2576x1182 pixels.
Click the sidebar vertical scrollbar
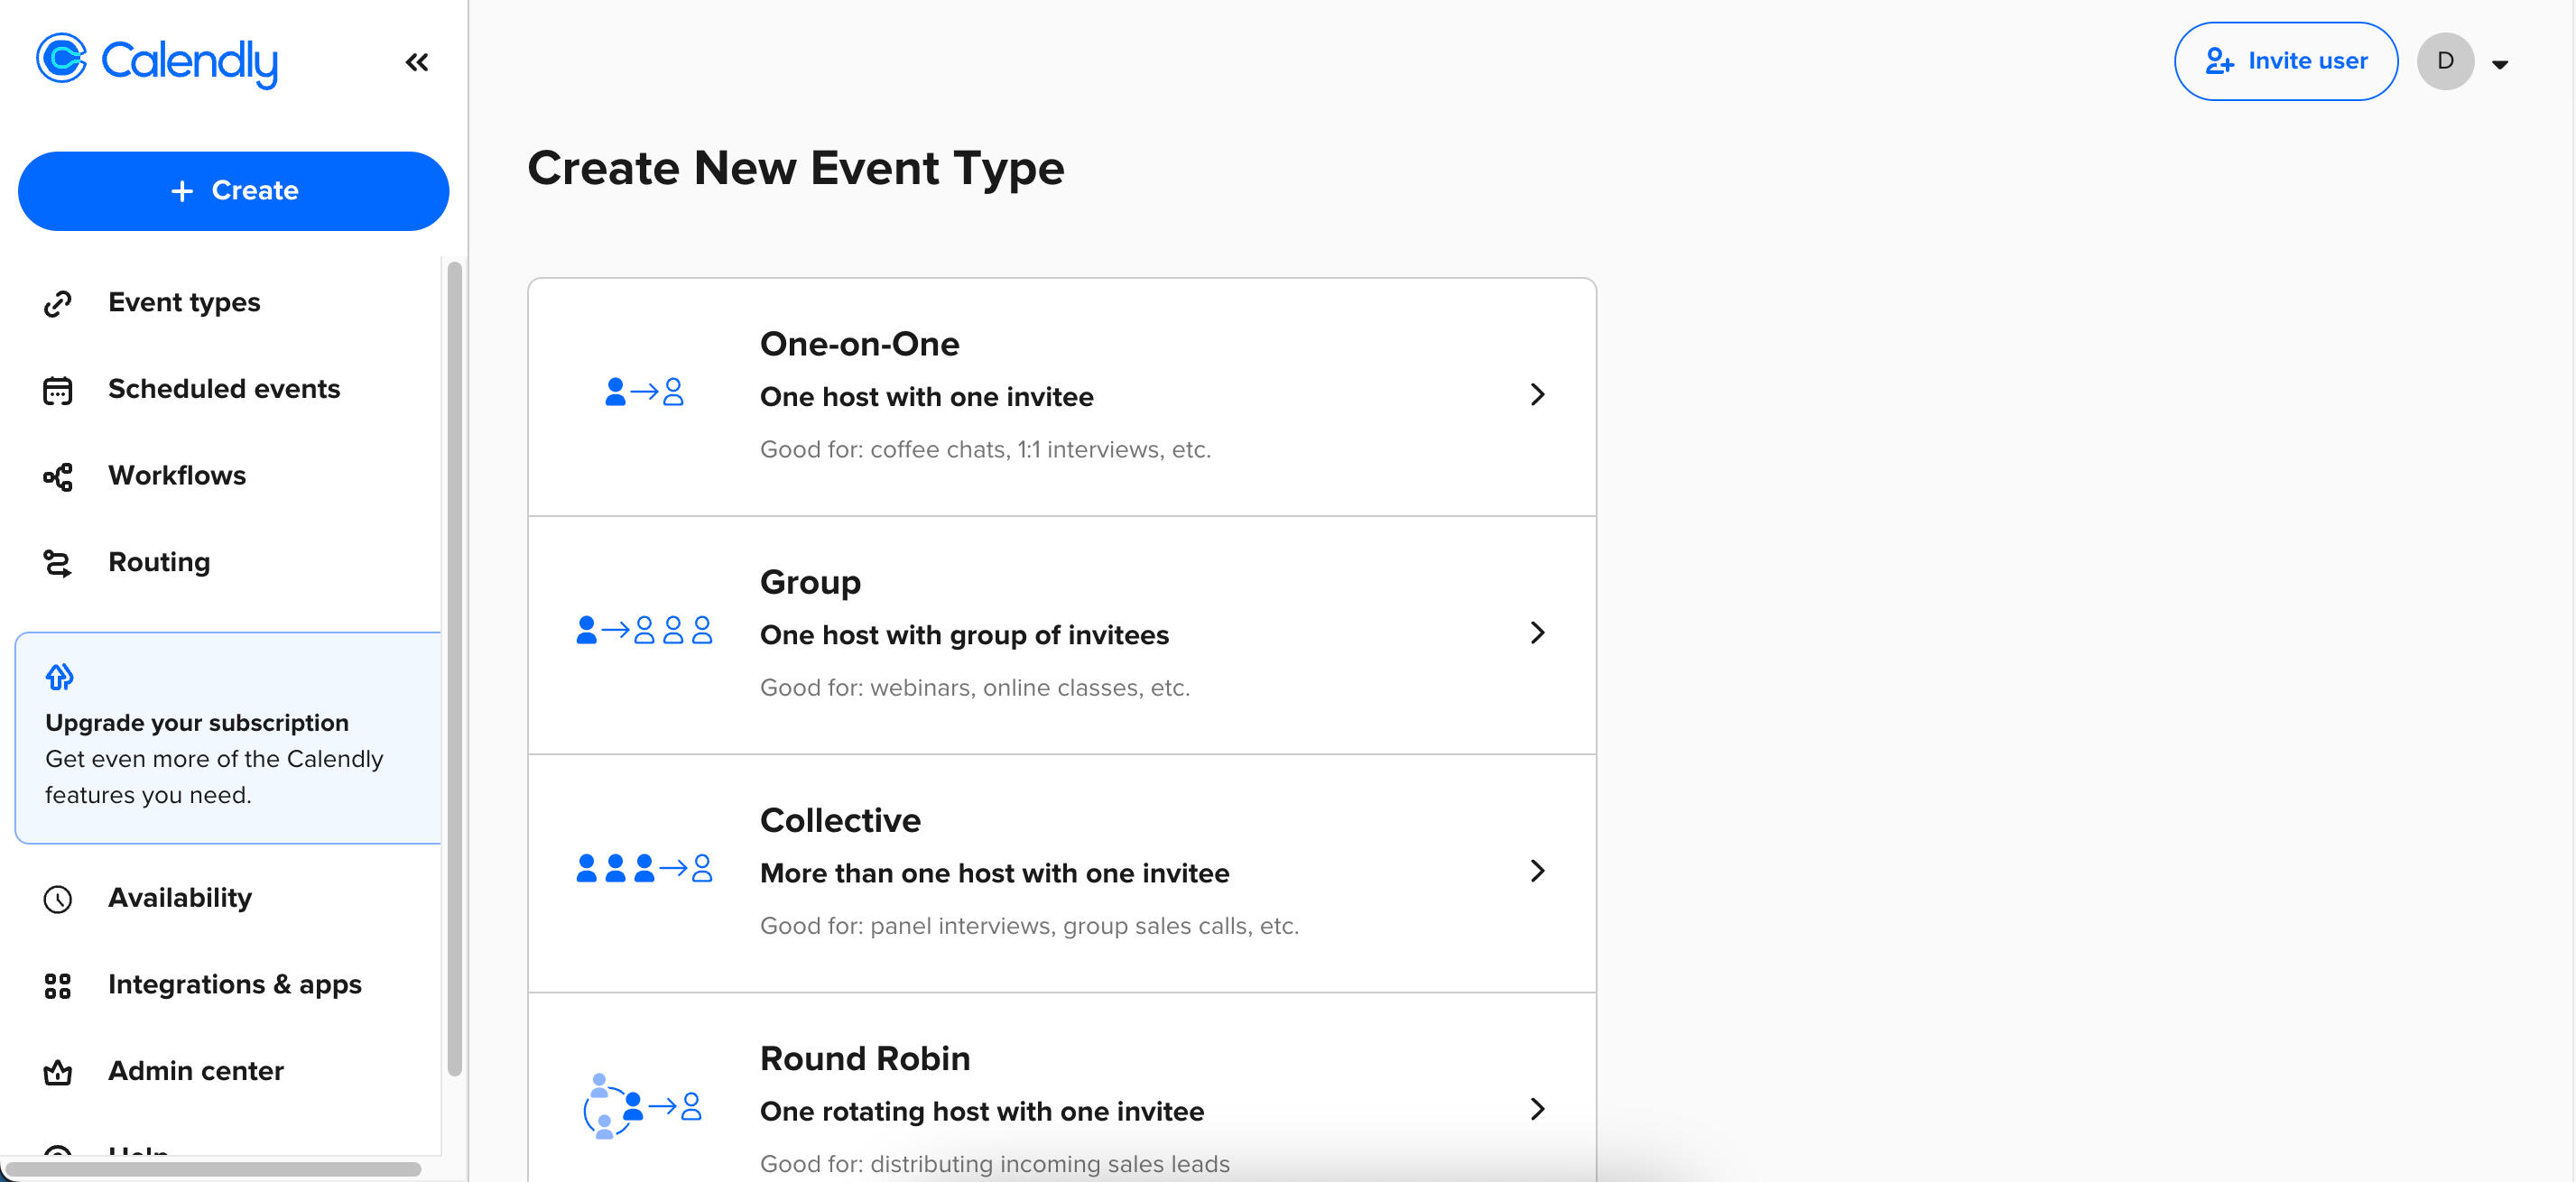point(455,667)
